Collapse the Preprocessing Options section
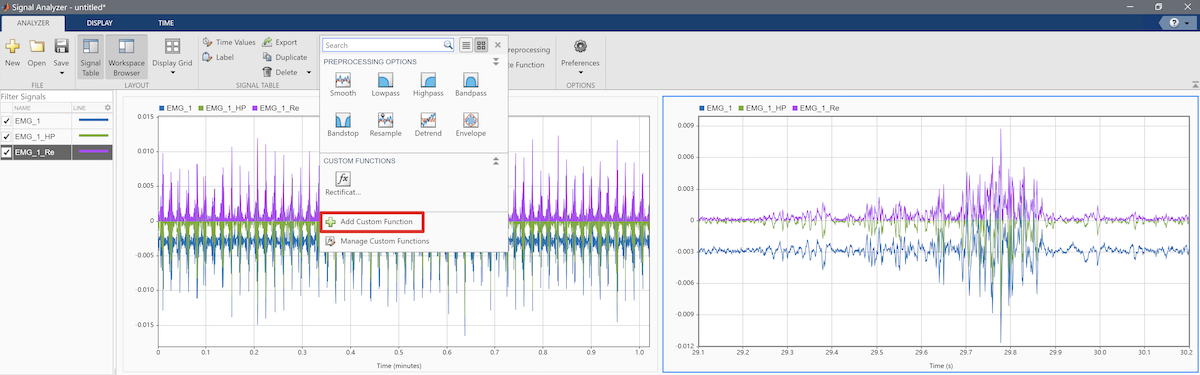1200x375 pixels. [495, 61]
